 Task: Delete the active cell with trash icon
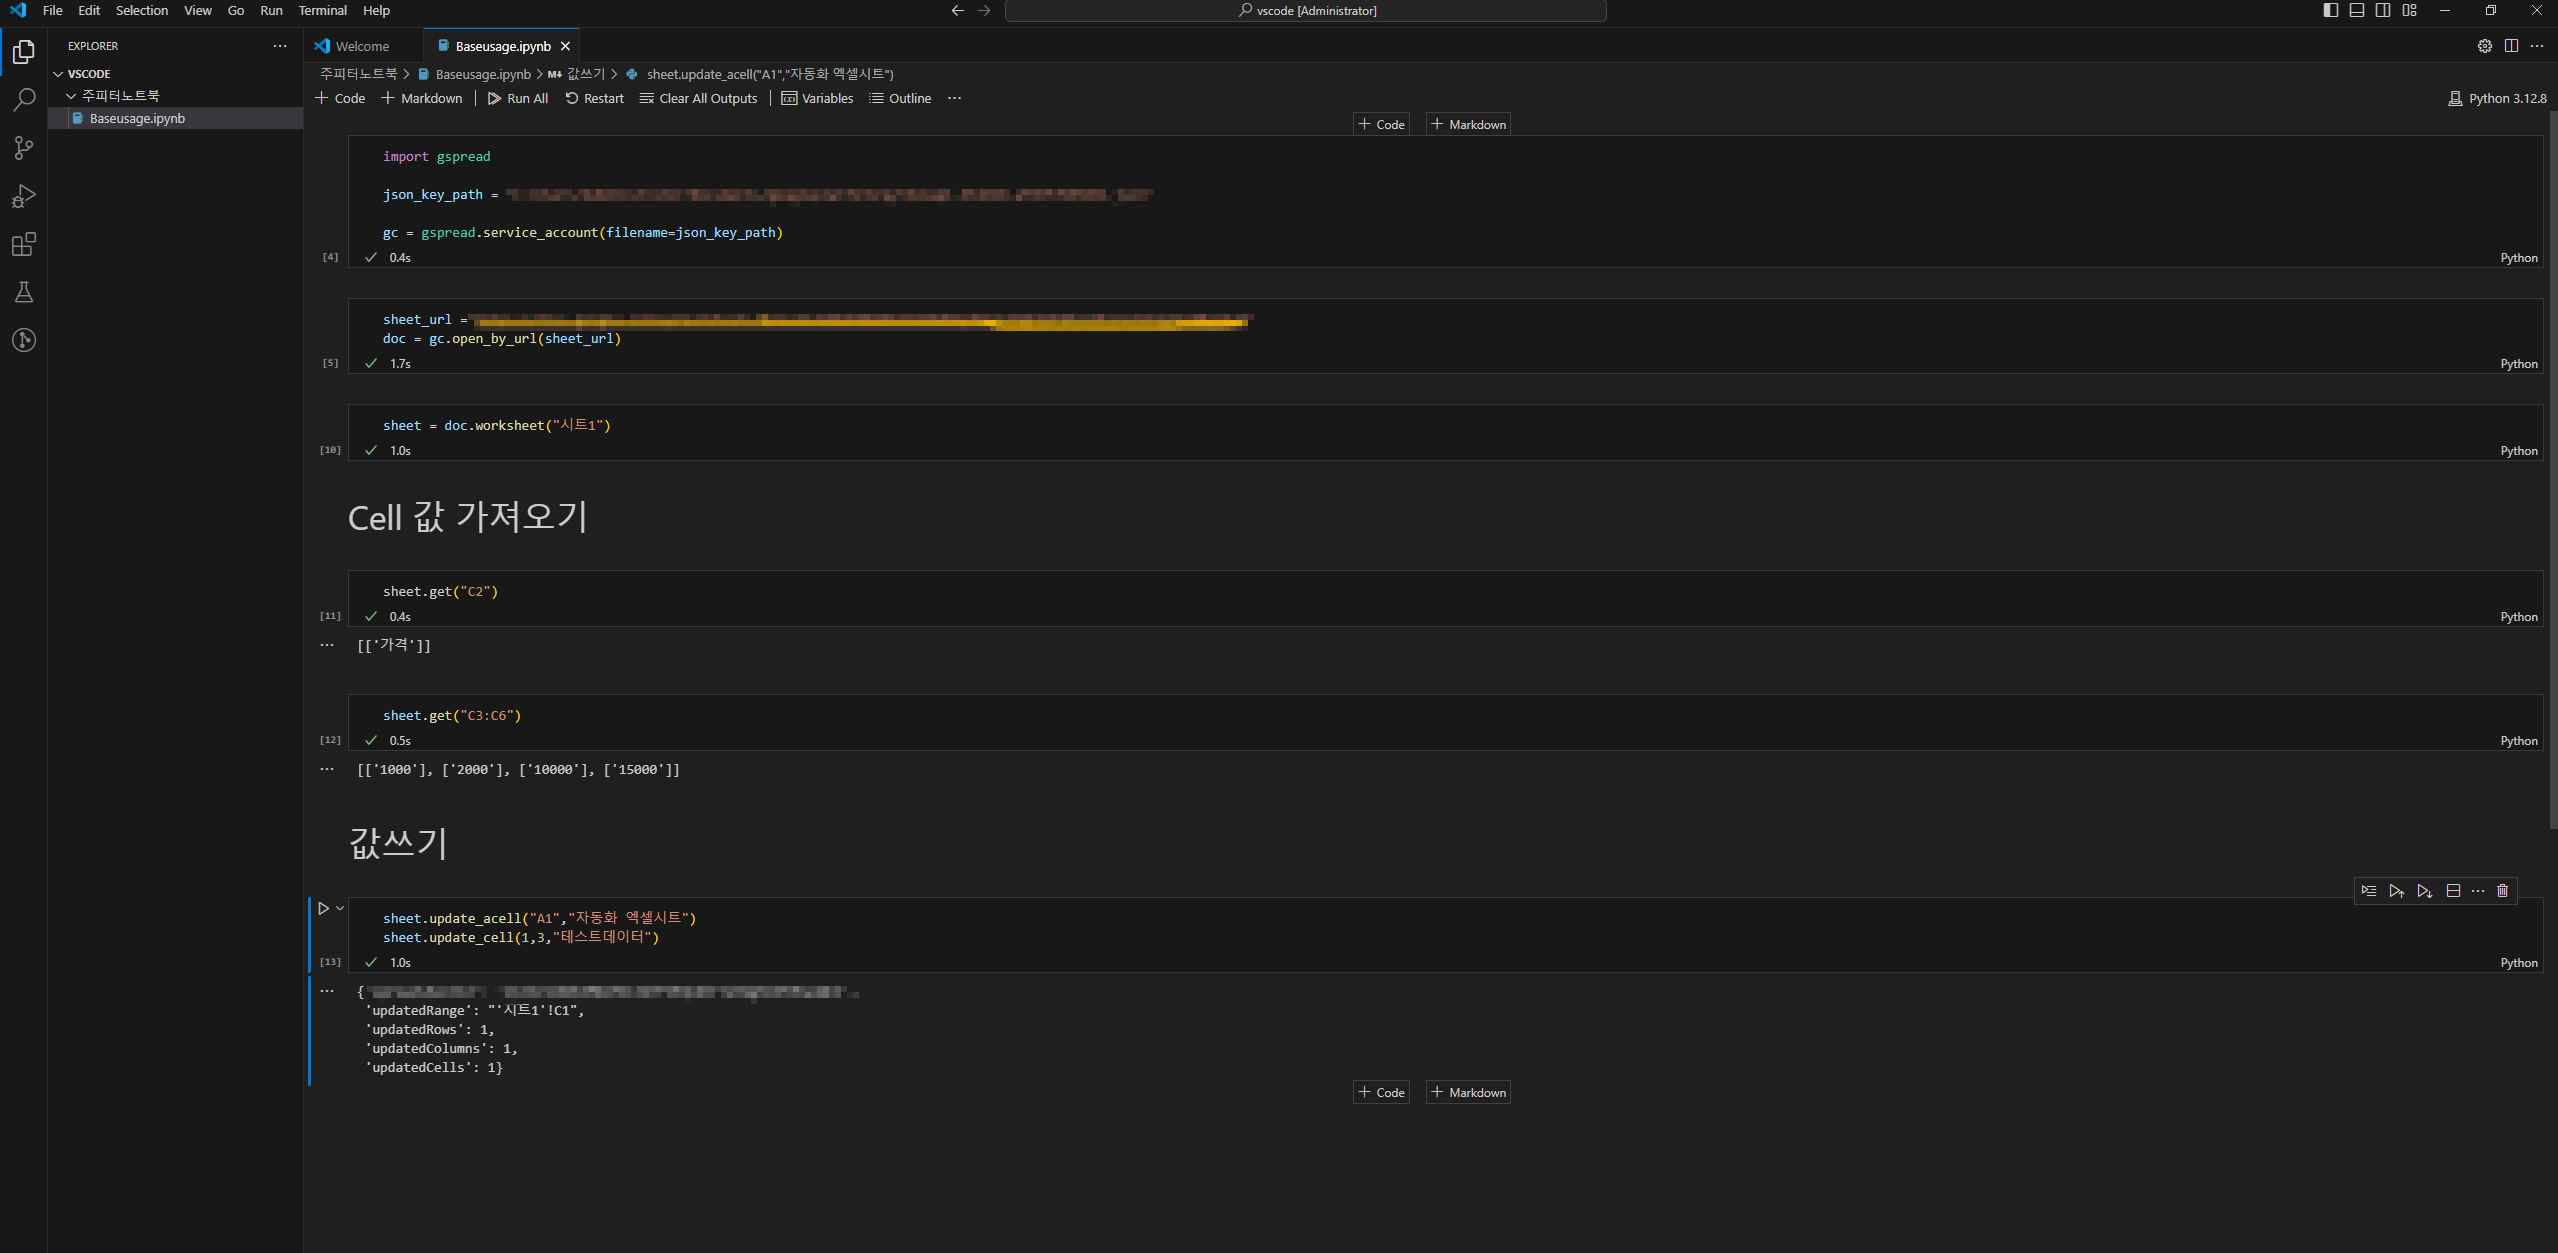(2503, 891)
